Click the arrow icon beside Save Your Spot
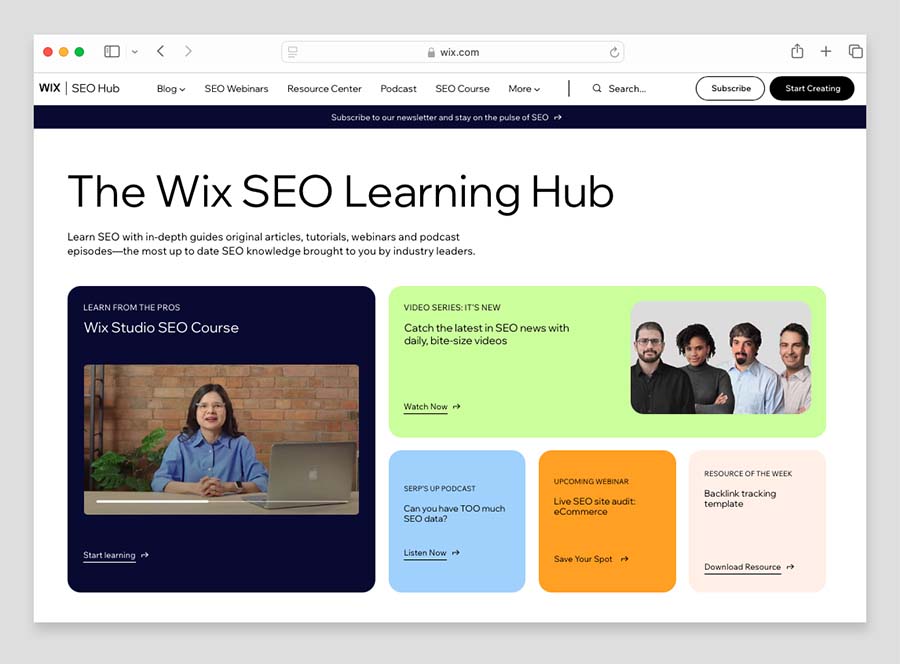The width and height of the screenshot is (900, 664). click(624, 559)
